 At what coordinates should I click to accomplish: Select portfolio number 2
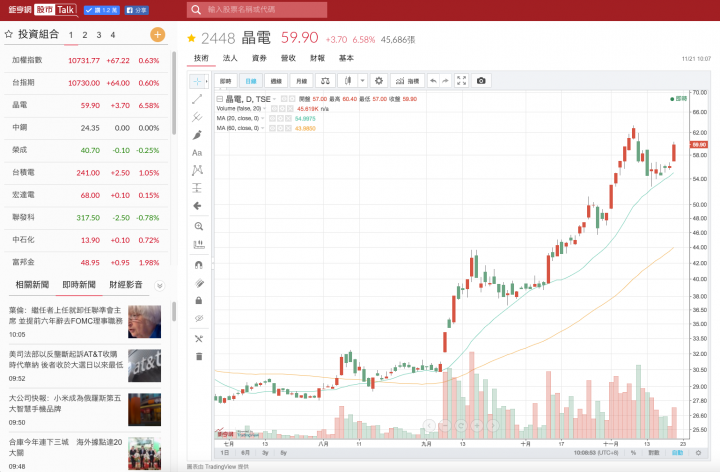(85, 35)
